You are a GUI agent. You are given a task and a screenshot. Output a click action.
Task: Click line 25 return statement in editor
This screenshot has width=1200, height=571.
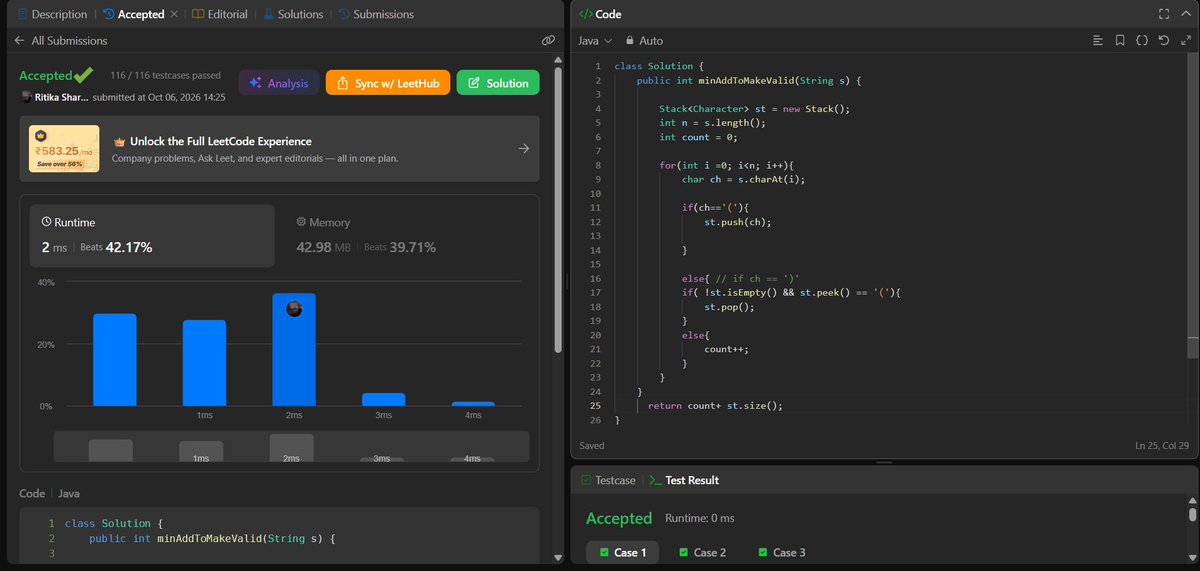click(715, 405)
